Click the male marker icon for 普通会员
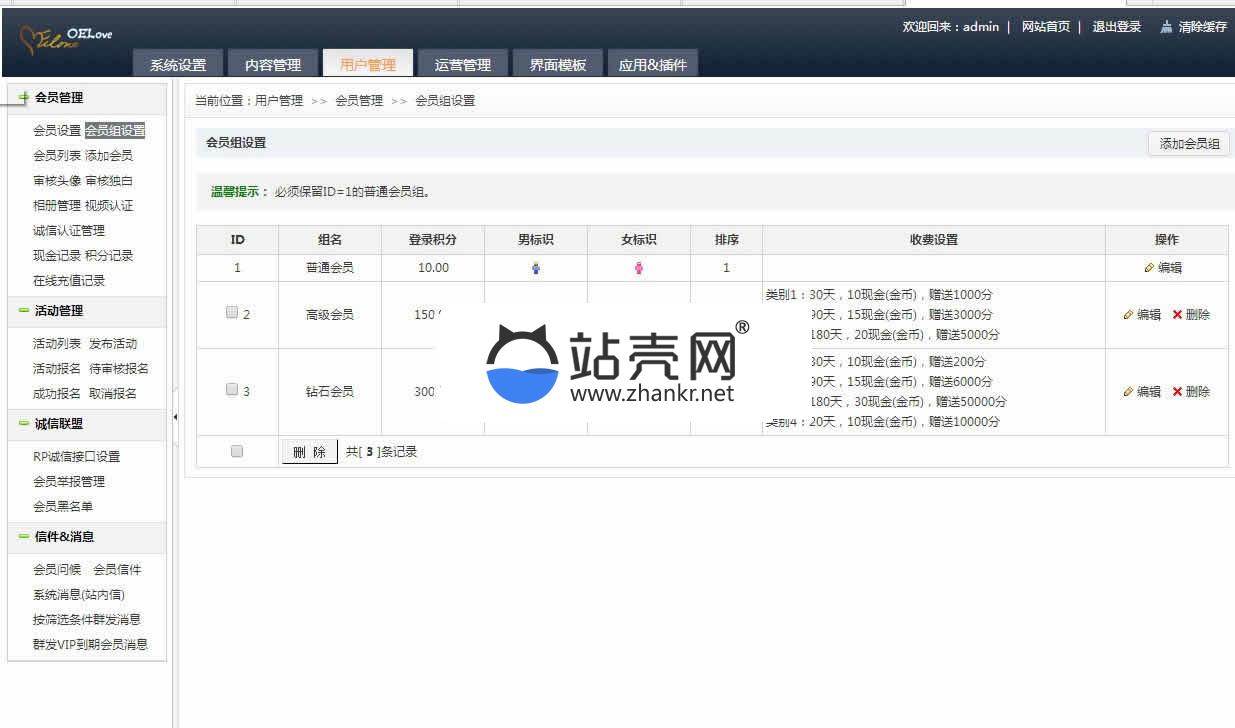Viewport: 1235px width, 728px height. point(536,268)
